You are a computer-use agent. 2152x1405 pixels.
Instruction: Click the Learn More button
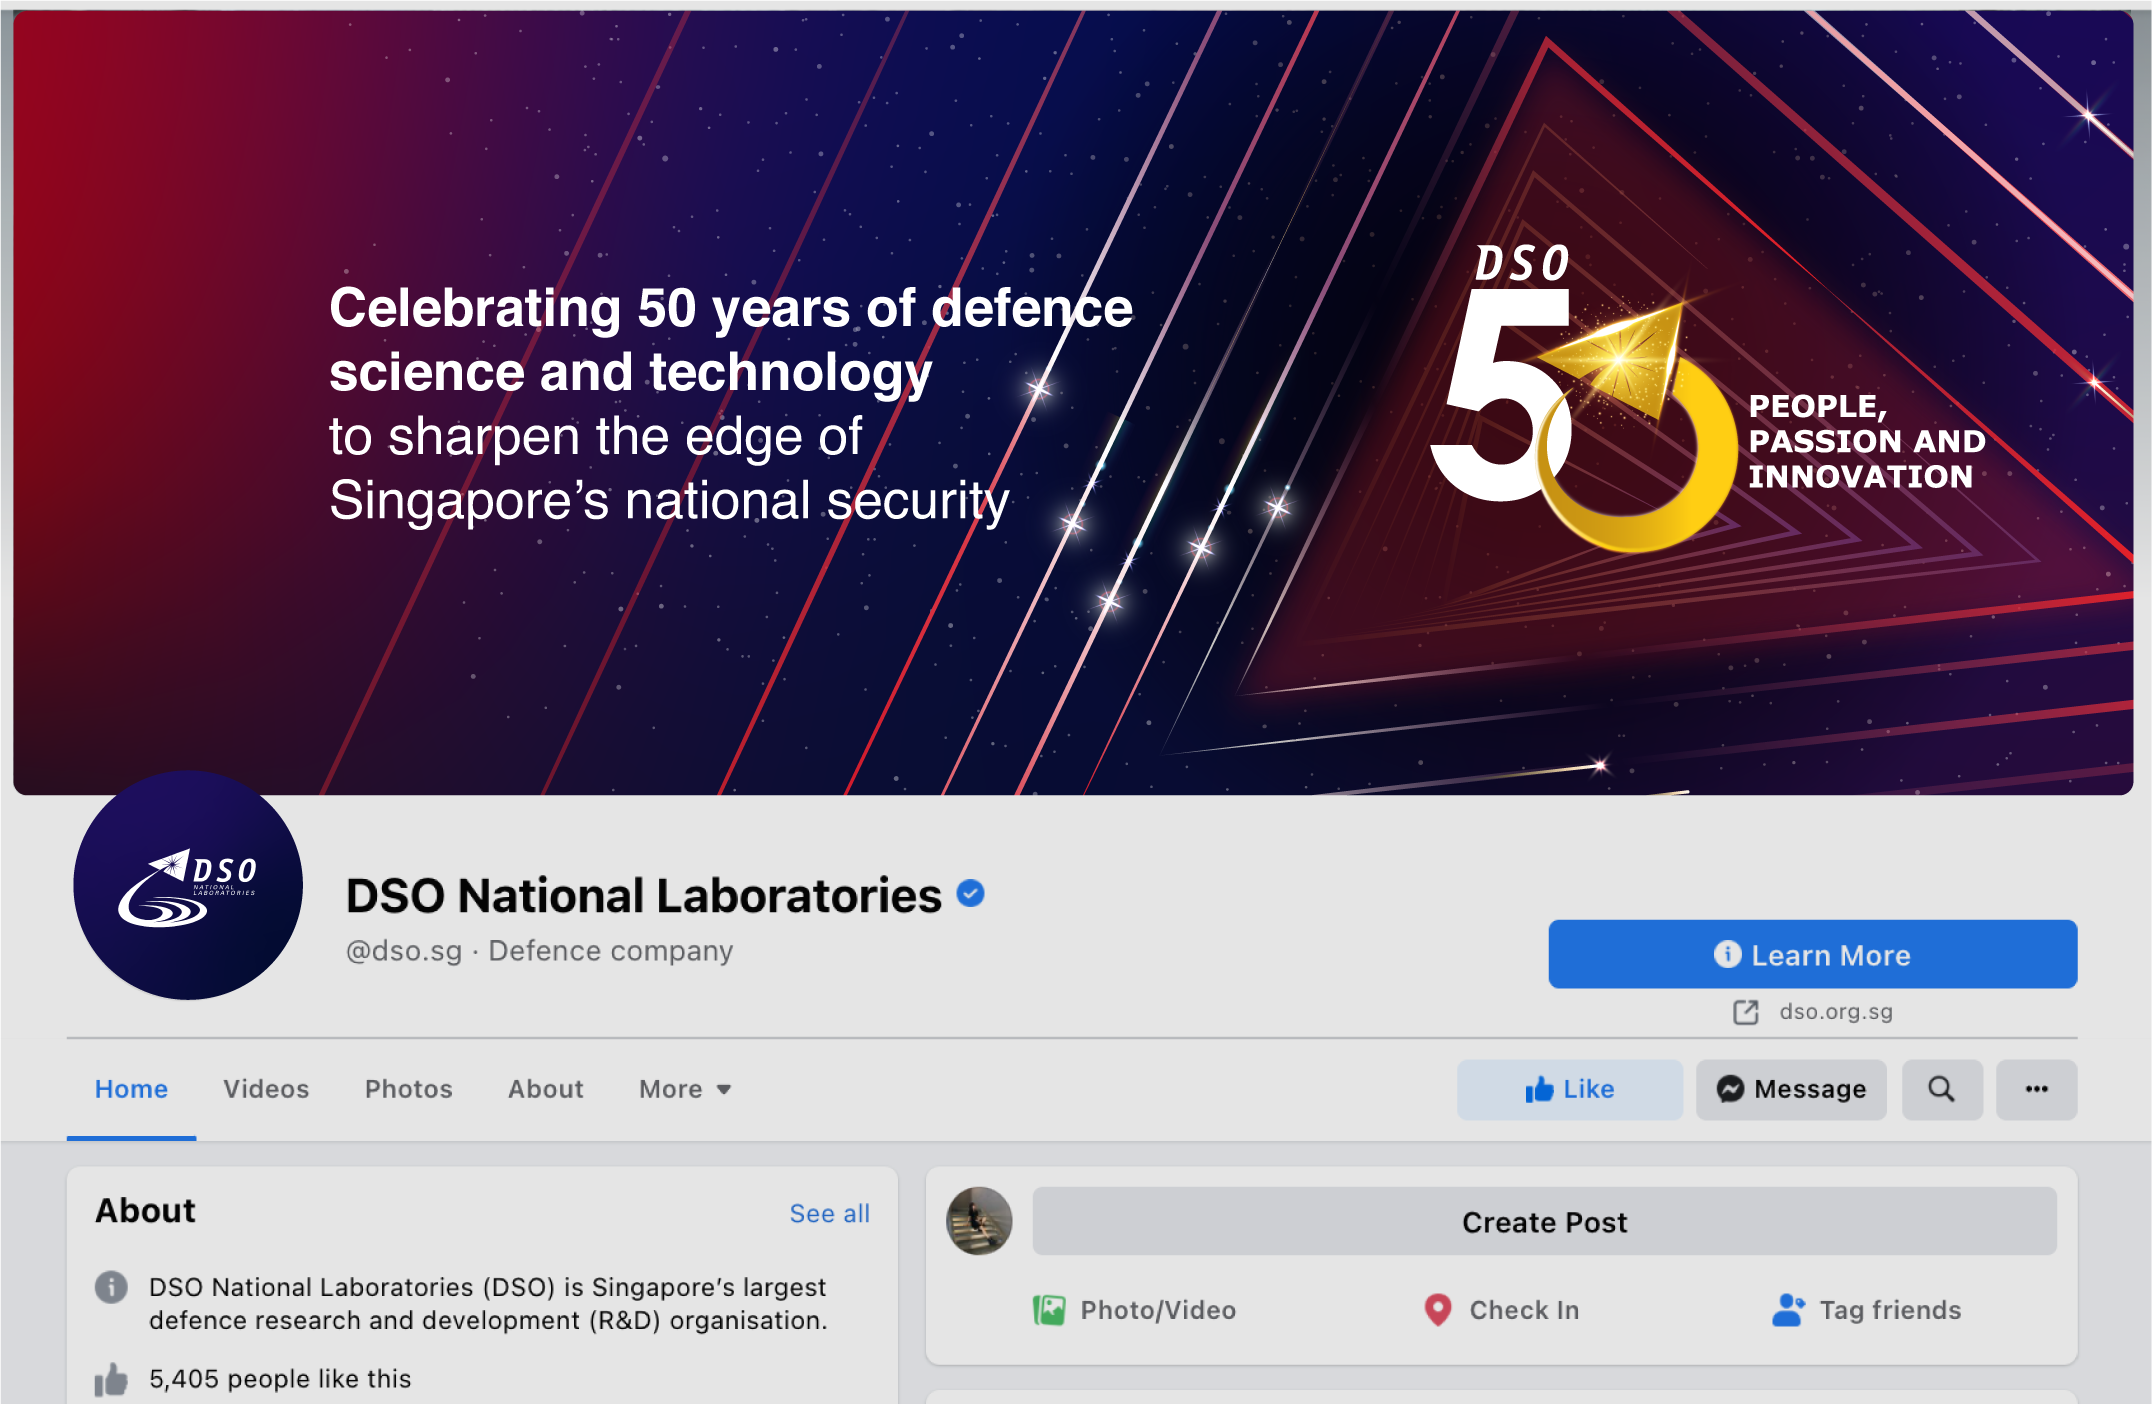[x=1812, y=954]
